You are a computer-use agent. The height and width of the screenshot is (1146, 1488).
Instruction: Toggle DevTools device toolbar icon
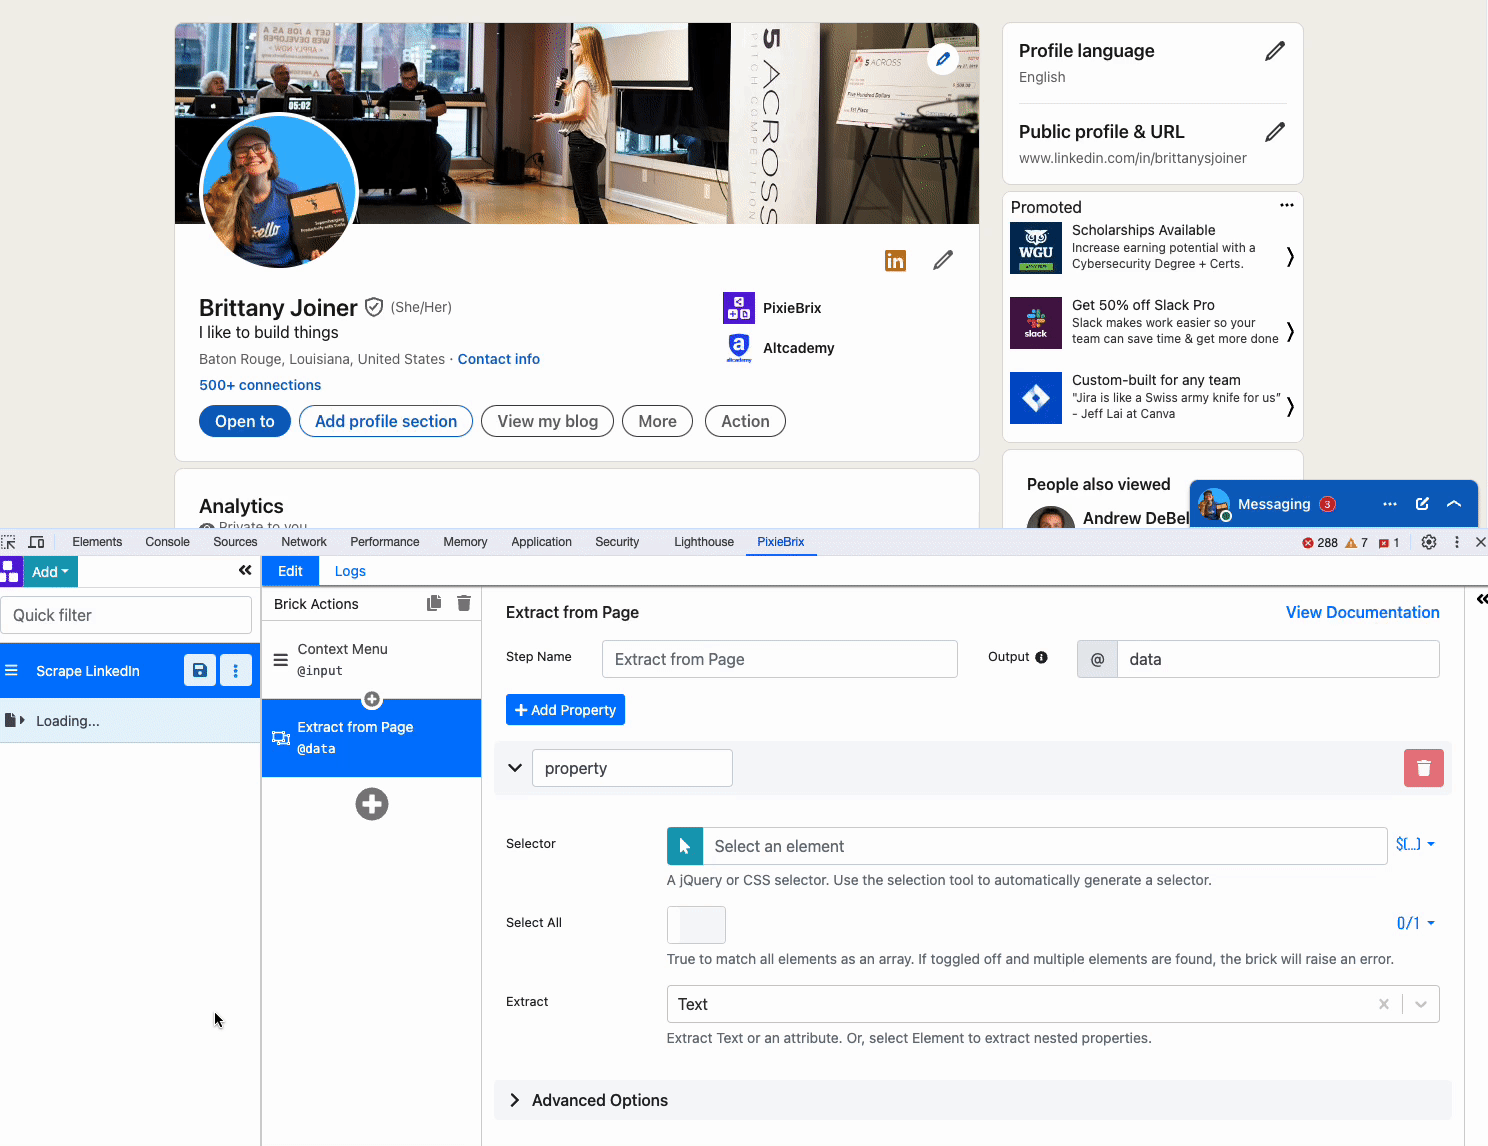pyautogui.click(x=37, y=542)
